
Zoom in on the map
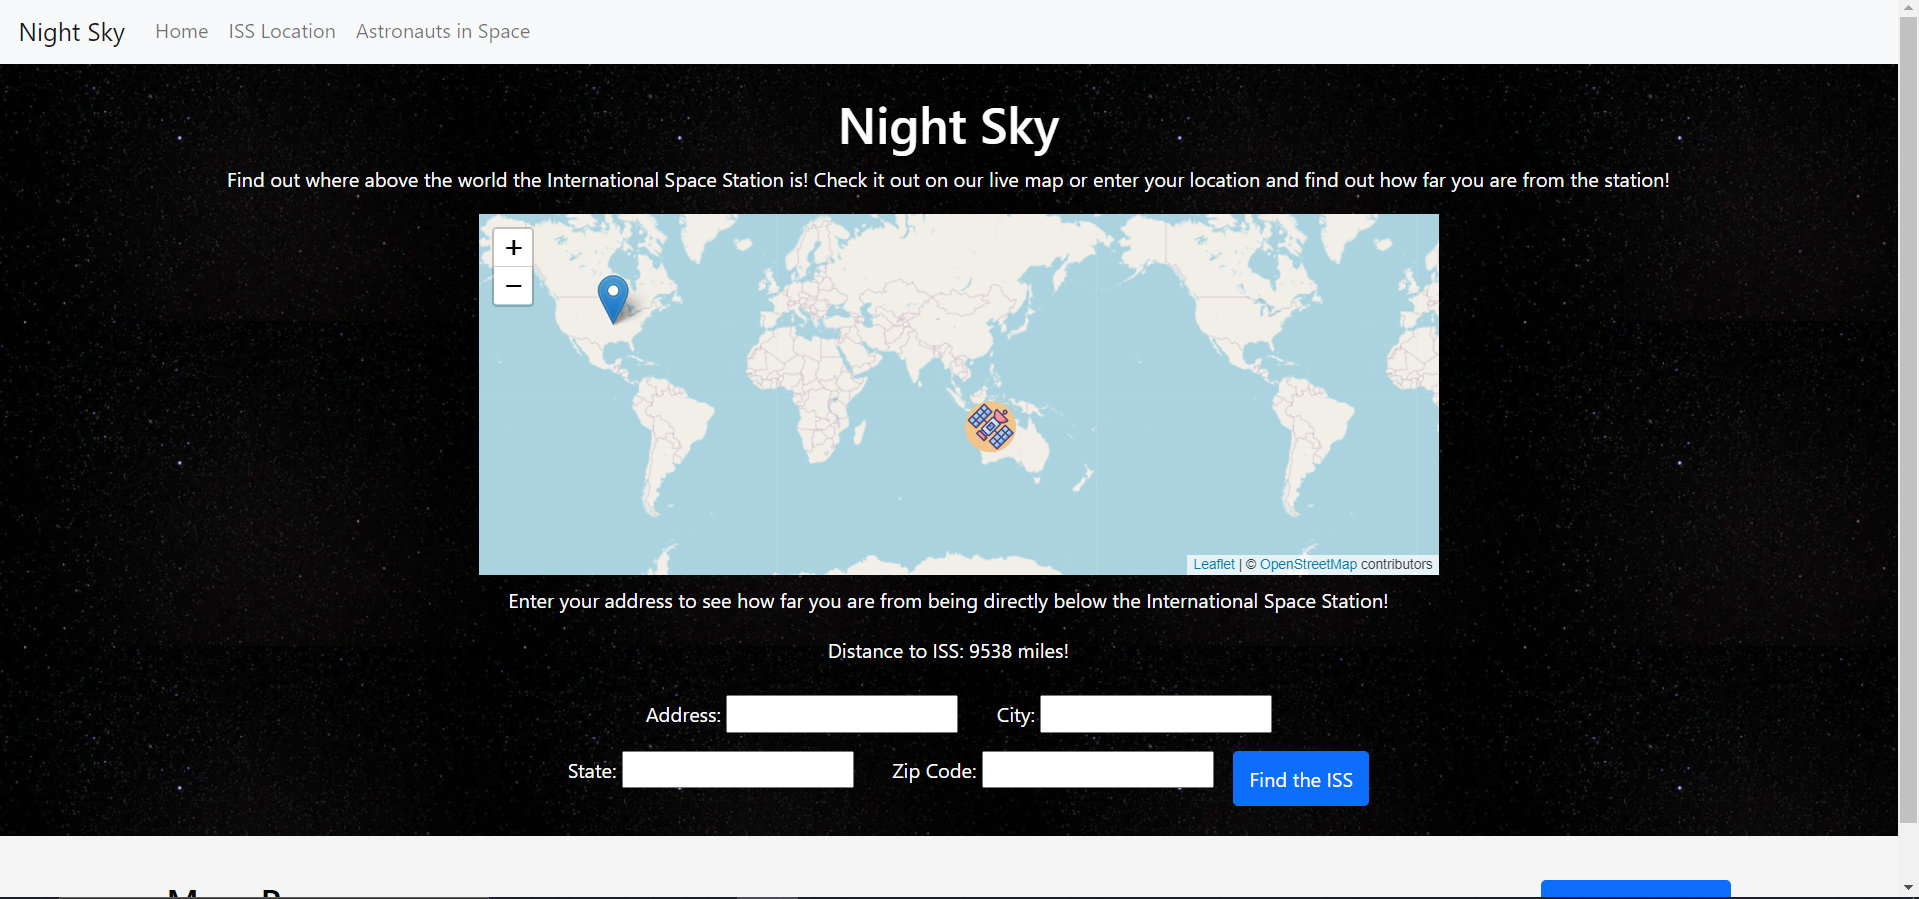click(513, 248)
